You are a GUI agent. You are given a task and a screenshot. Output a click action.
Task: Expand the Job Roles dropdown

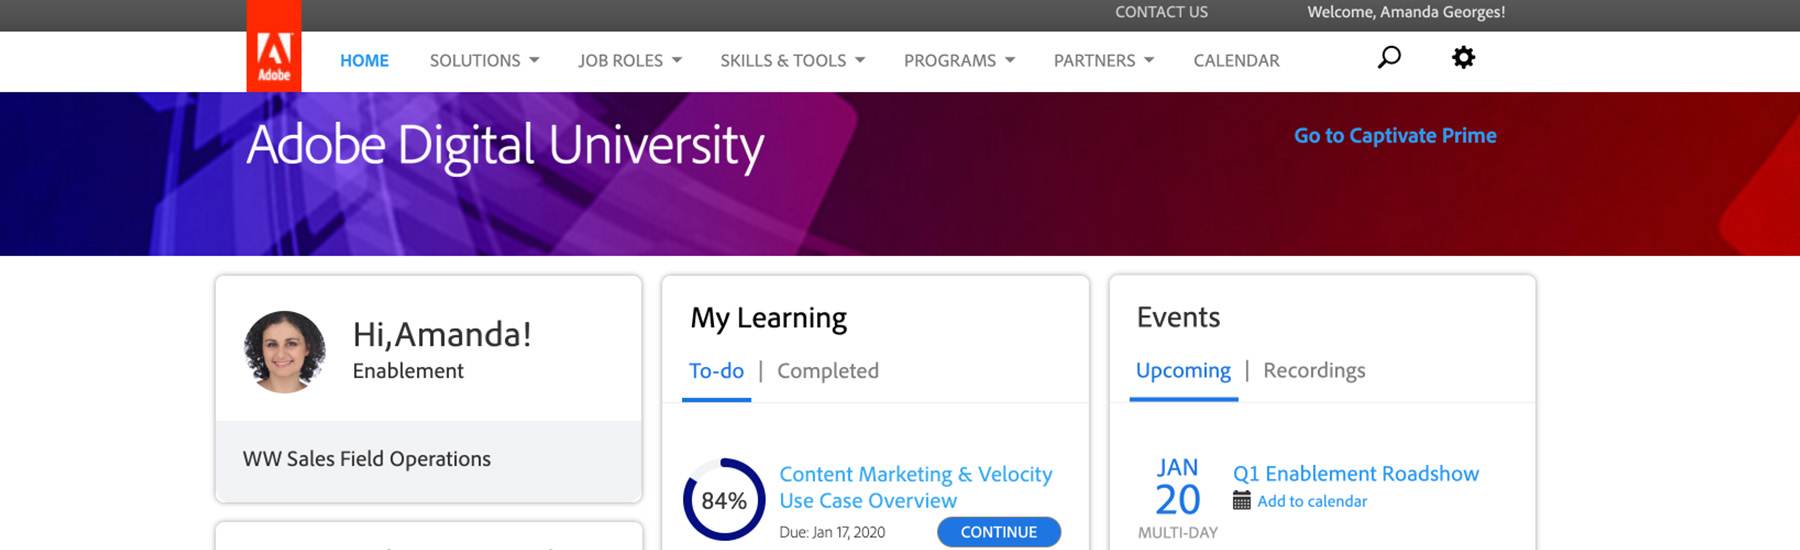click(x=629, y=61)
